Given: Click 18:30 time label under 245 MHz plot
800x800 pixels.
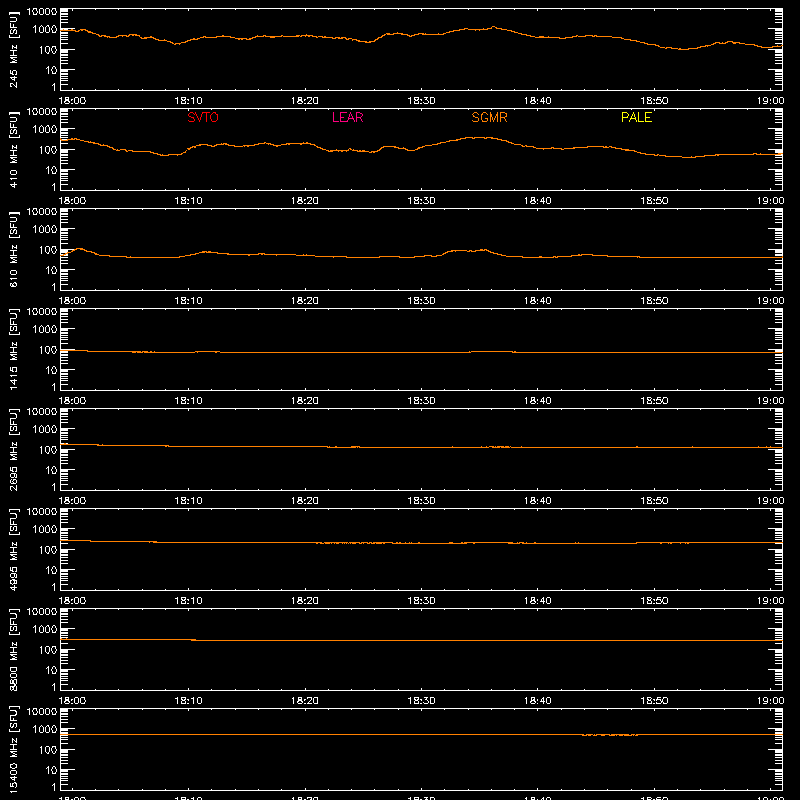Looking at the screenshot, I should 421,101.
